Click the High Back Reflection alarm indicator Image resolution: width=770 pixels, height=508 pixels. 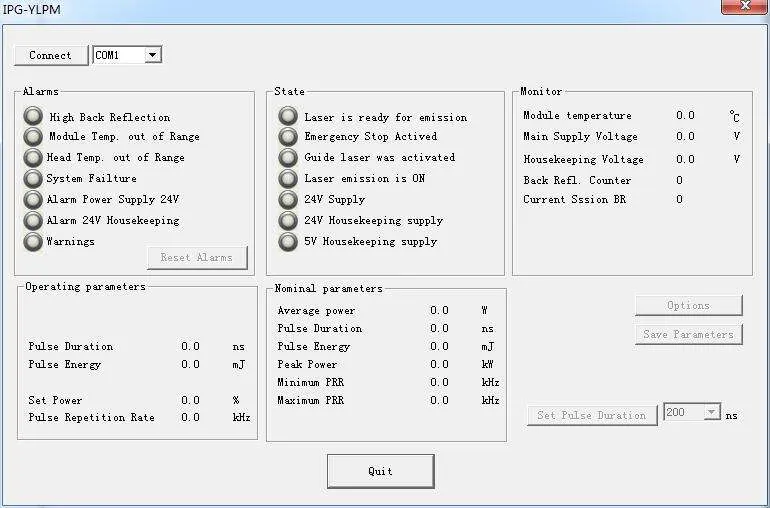pyautogui.click(x=33, y=116)
